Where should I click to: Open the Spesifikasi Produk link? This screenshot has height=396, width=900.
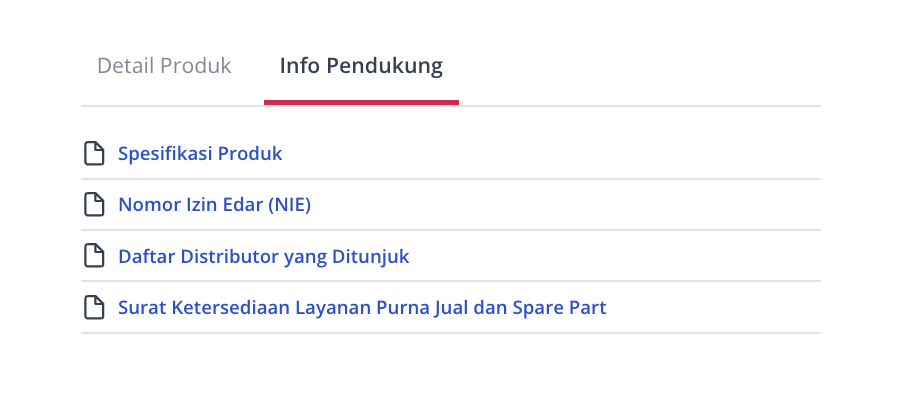pyautogui.click(x=200, y=154)
